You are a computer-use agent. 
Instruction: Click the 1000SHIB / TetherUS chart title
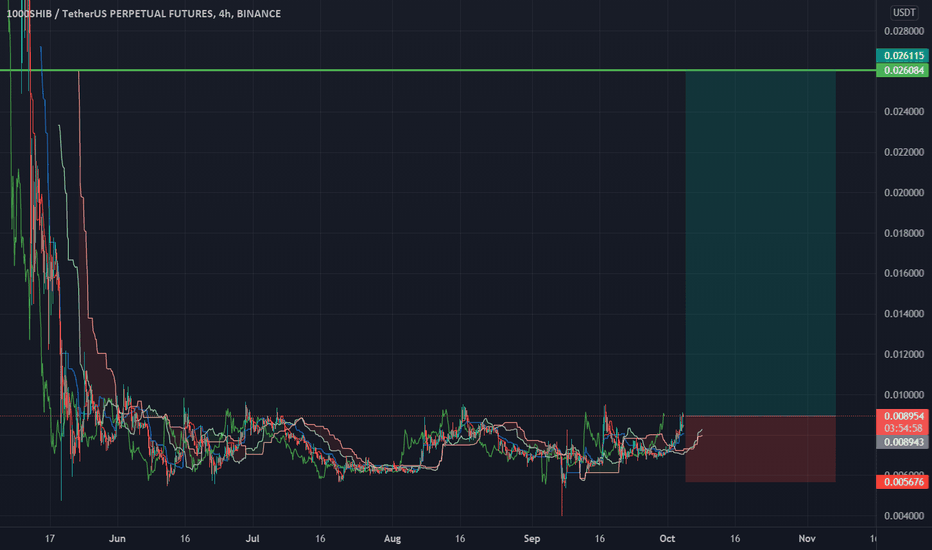143,13
